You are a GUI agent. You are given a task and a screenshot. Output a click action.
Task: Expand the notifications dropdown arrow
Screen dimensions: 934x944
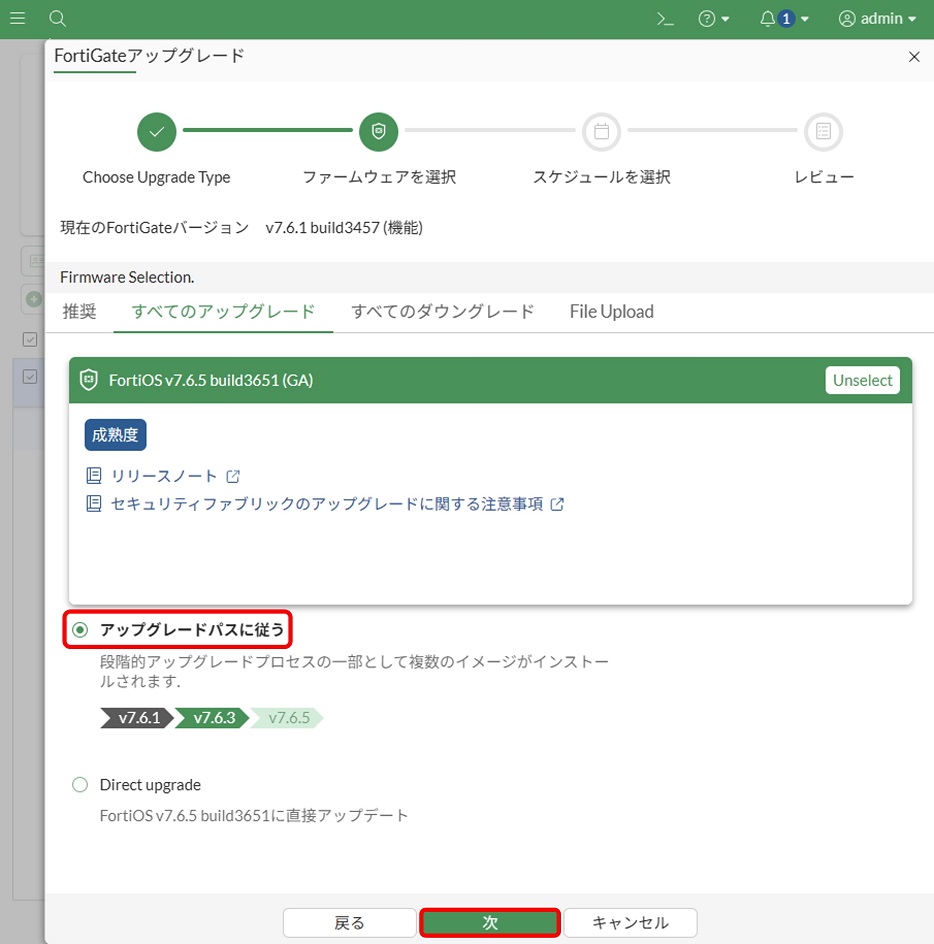click(x=805, y=19)
